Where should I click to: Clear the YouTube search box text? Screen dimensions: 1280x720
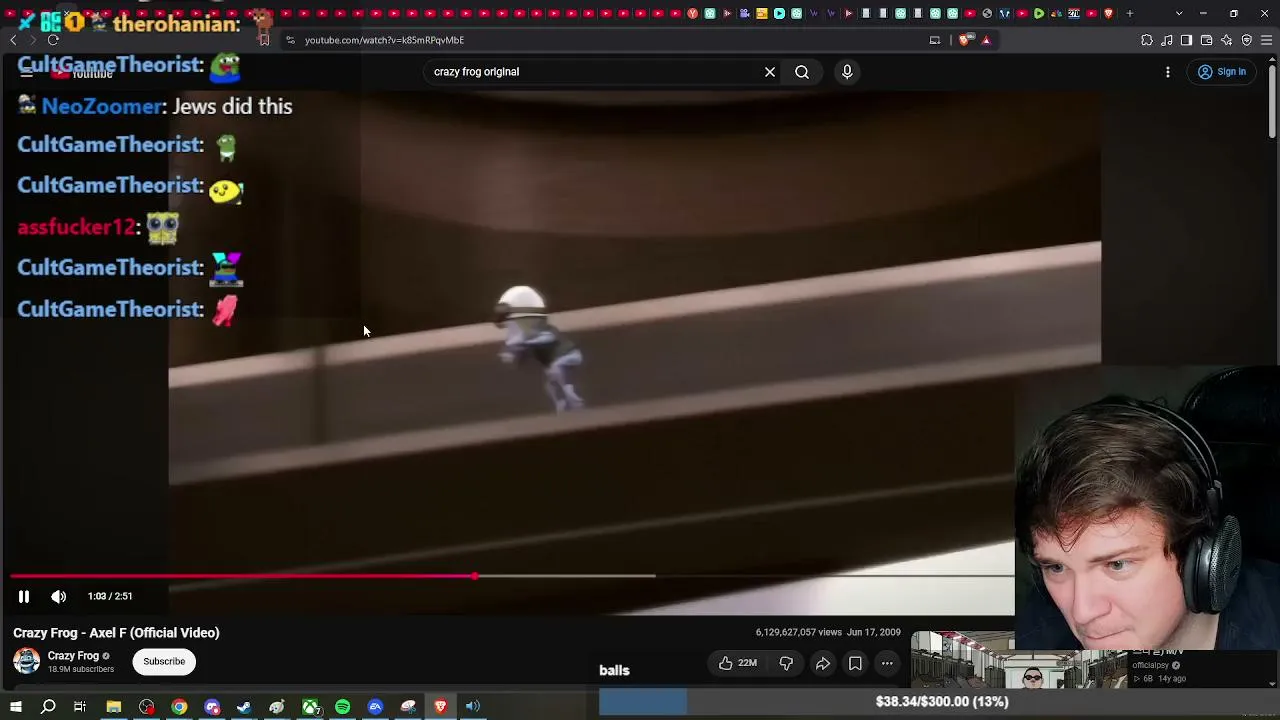tap(770, 72)
